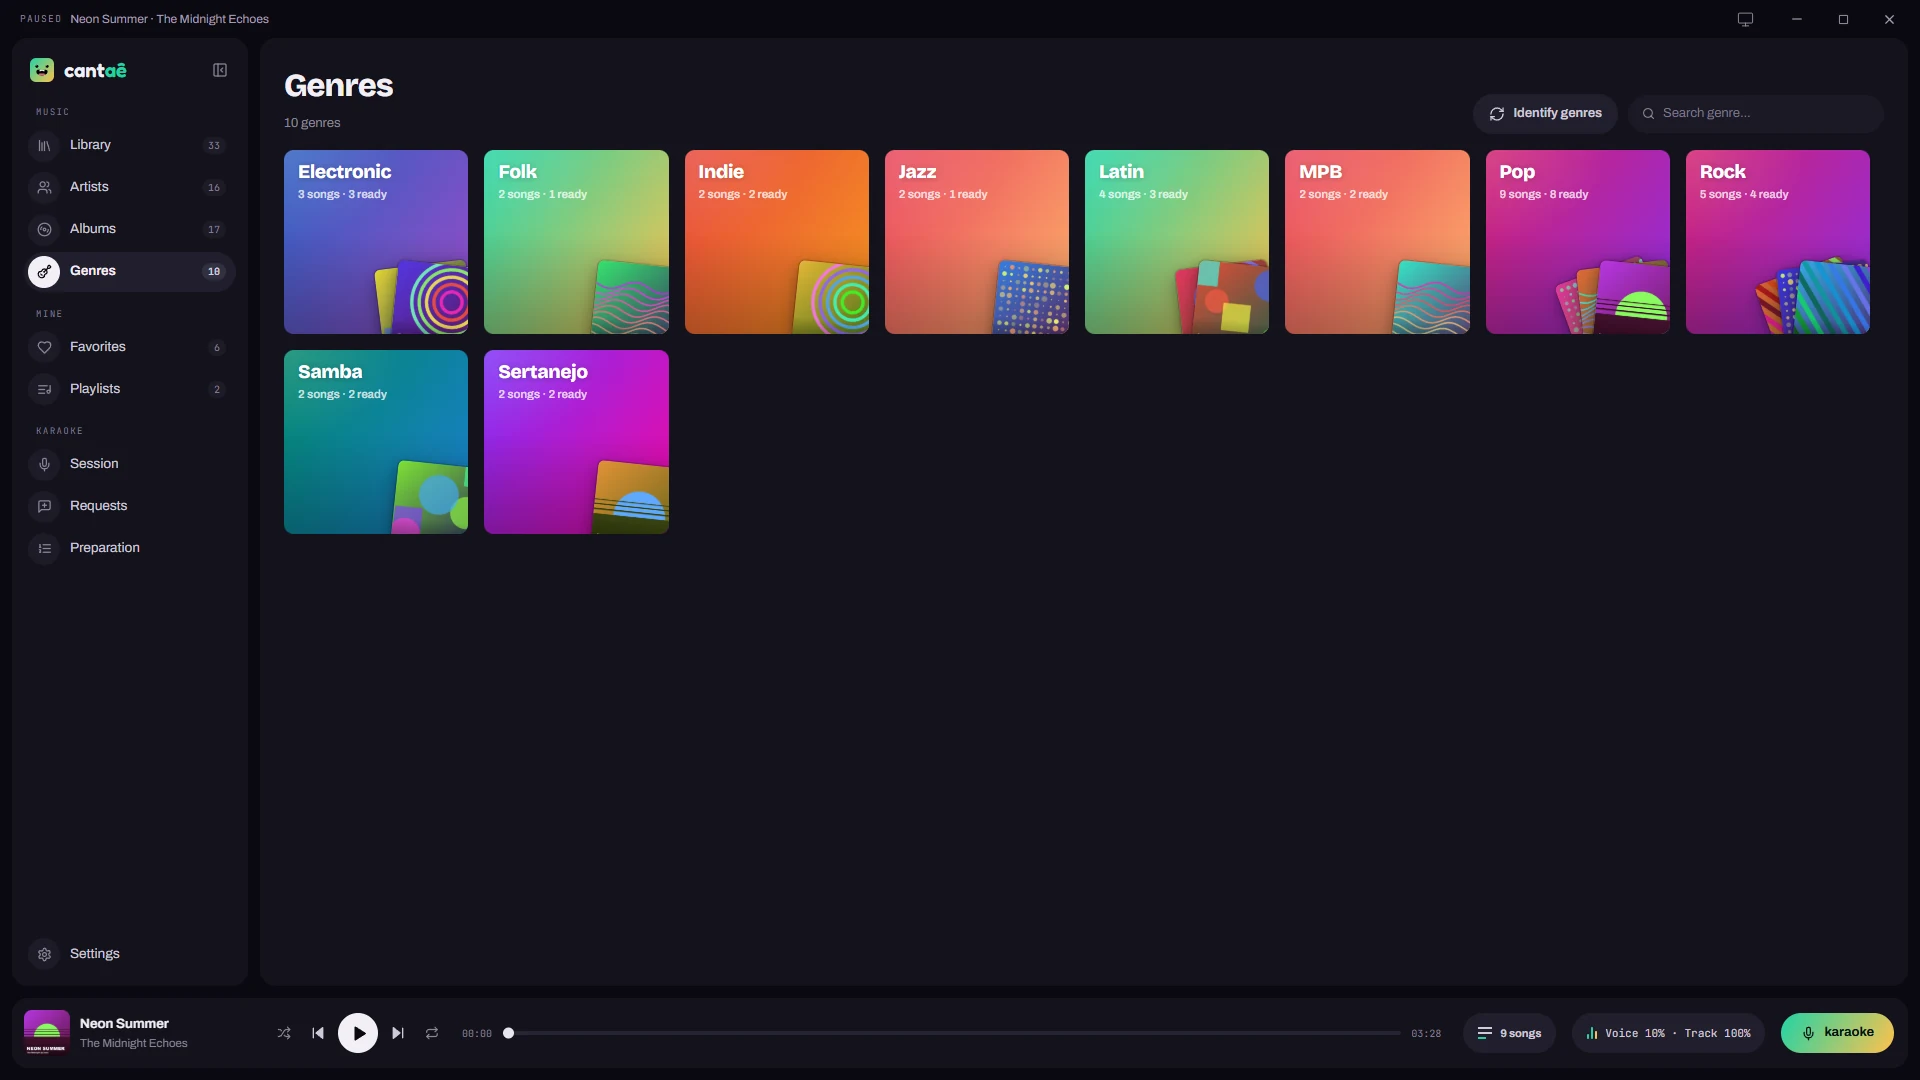Click Identify genres button
Viewport: 1920px width, 1080px height.
tap(1545, 113)
